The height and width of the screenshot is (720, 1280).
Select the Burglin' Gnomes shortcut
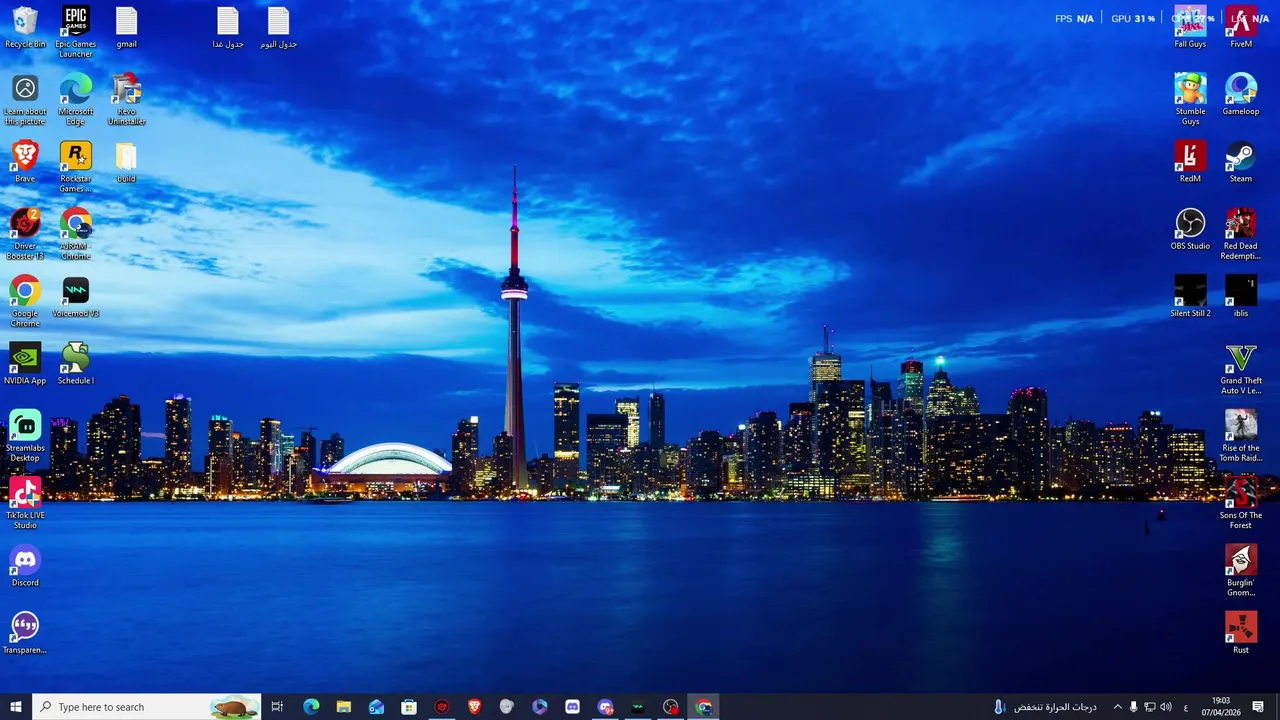(x=1241, y=571)
